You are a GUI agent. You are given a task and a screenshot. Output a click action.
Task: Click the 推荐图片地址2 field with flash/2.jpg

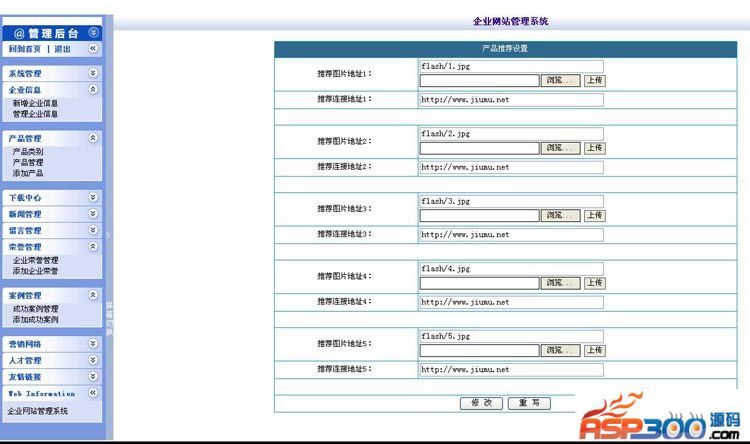pos(511,134)
